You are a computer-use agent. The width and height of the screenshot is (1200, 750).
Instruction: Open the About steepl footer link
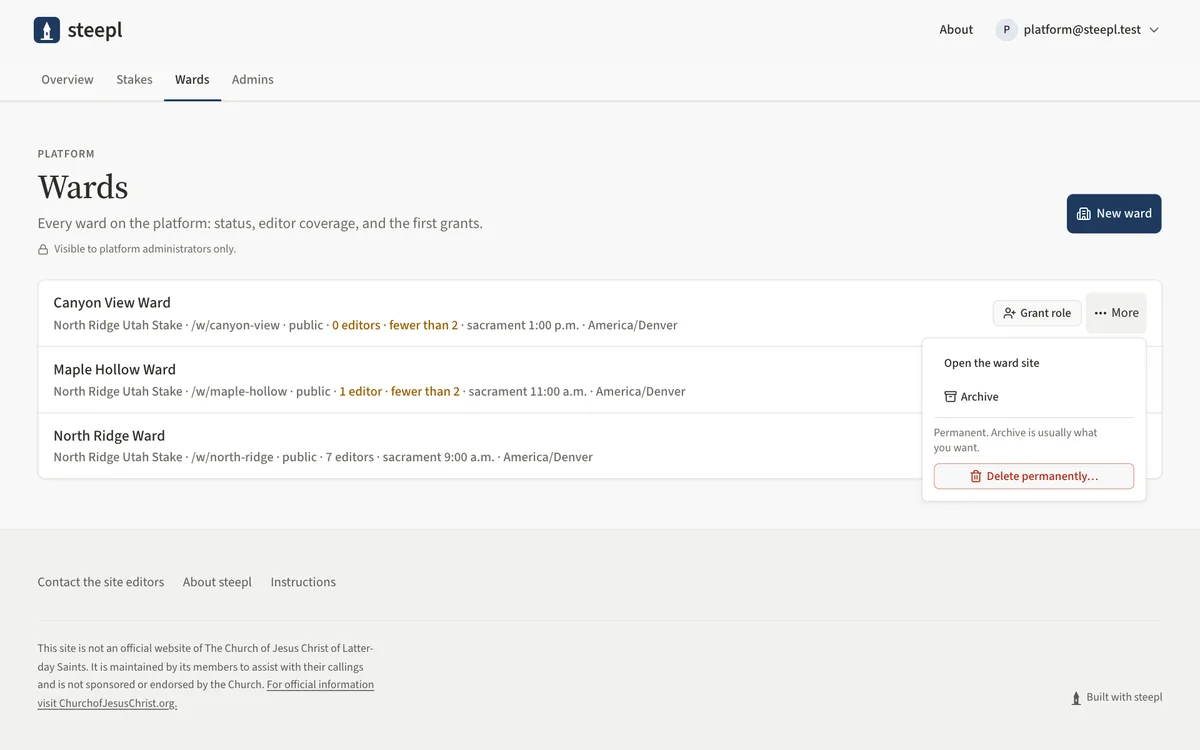coord(217,582)
